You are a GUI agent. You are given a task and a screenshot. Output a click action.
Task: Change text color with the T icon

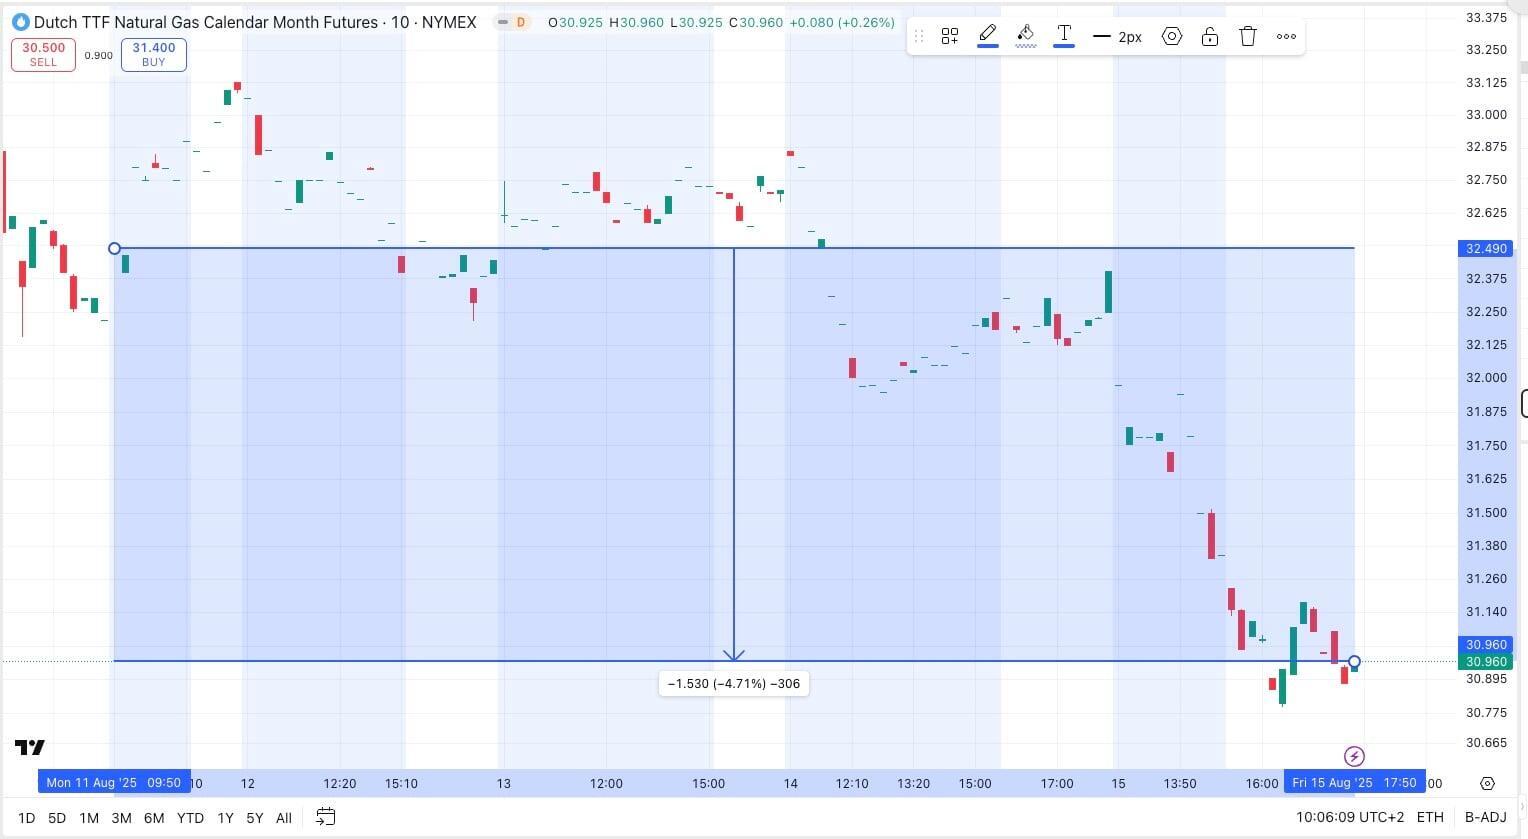(x=1064, y=36)
